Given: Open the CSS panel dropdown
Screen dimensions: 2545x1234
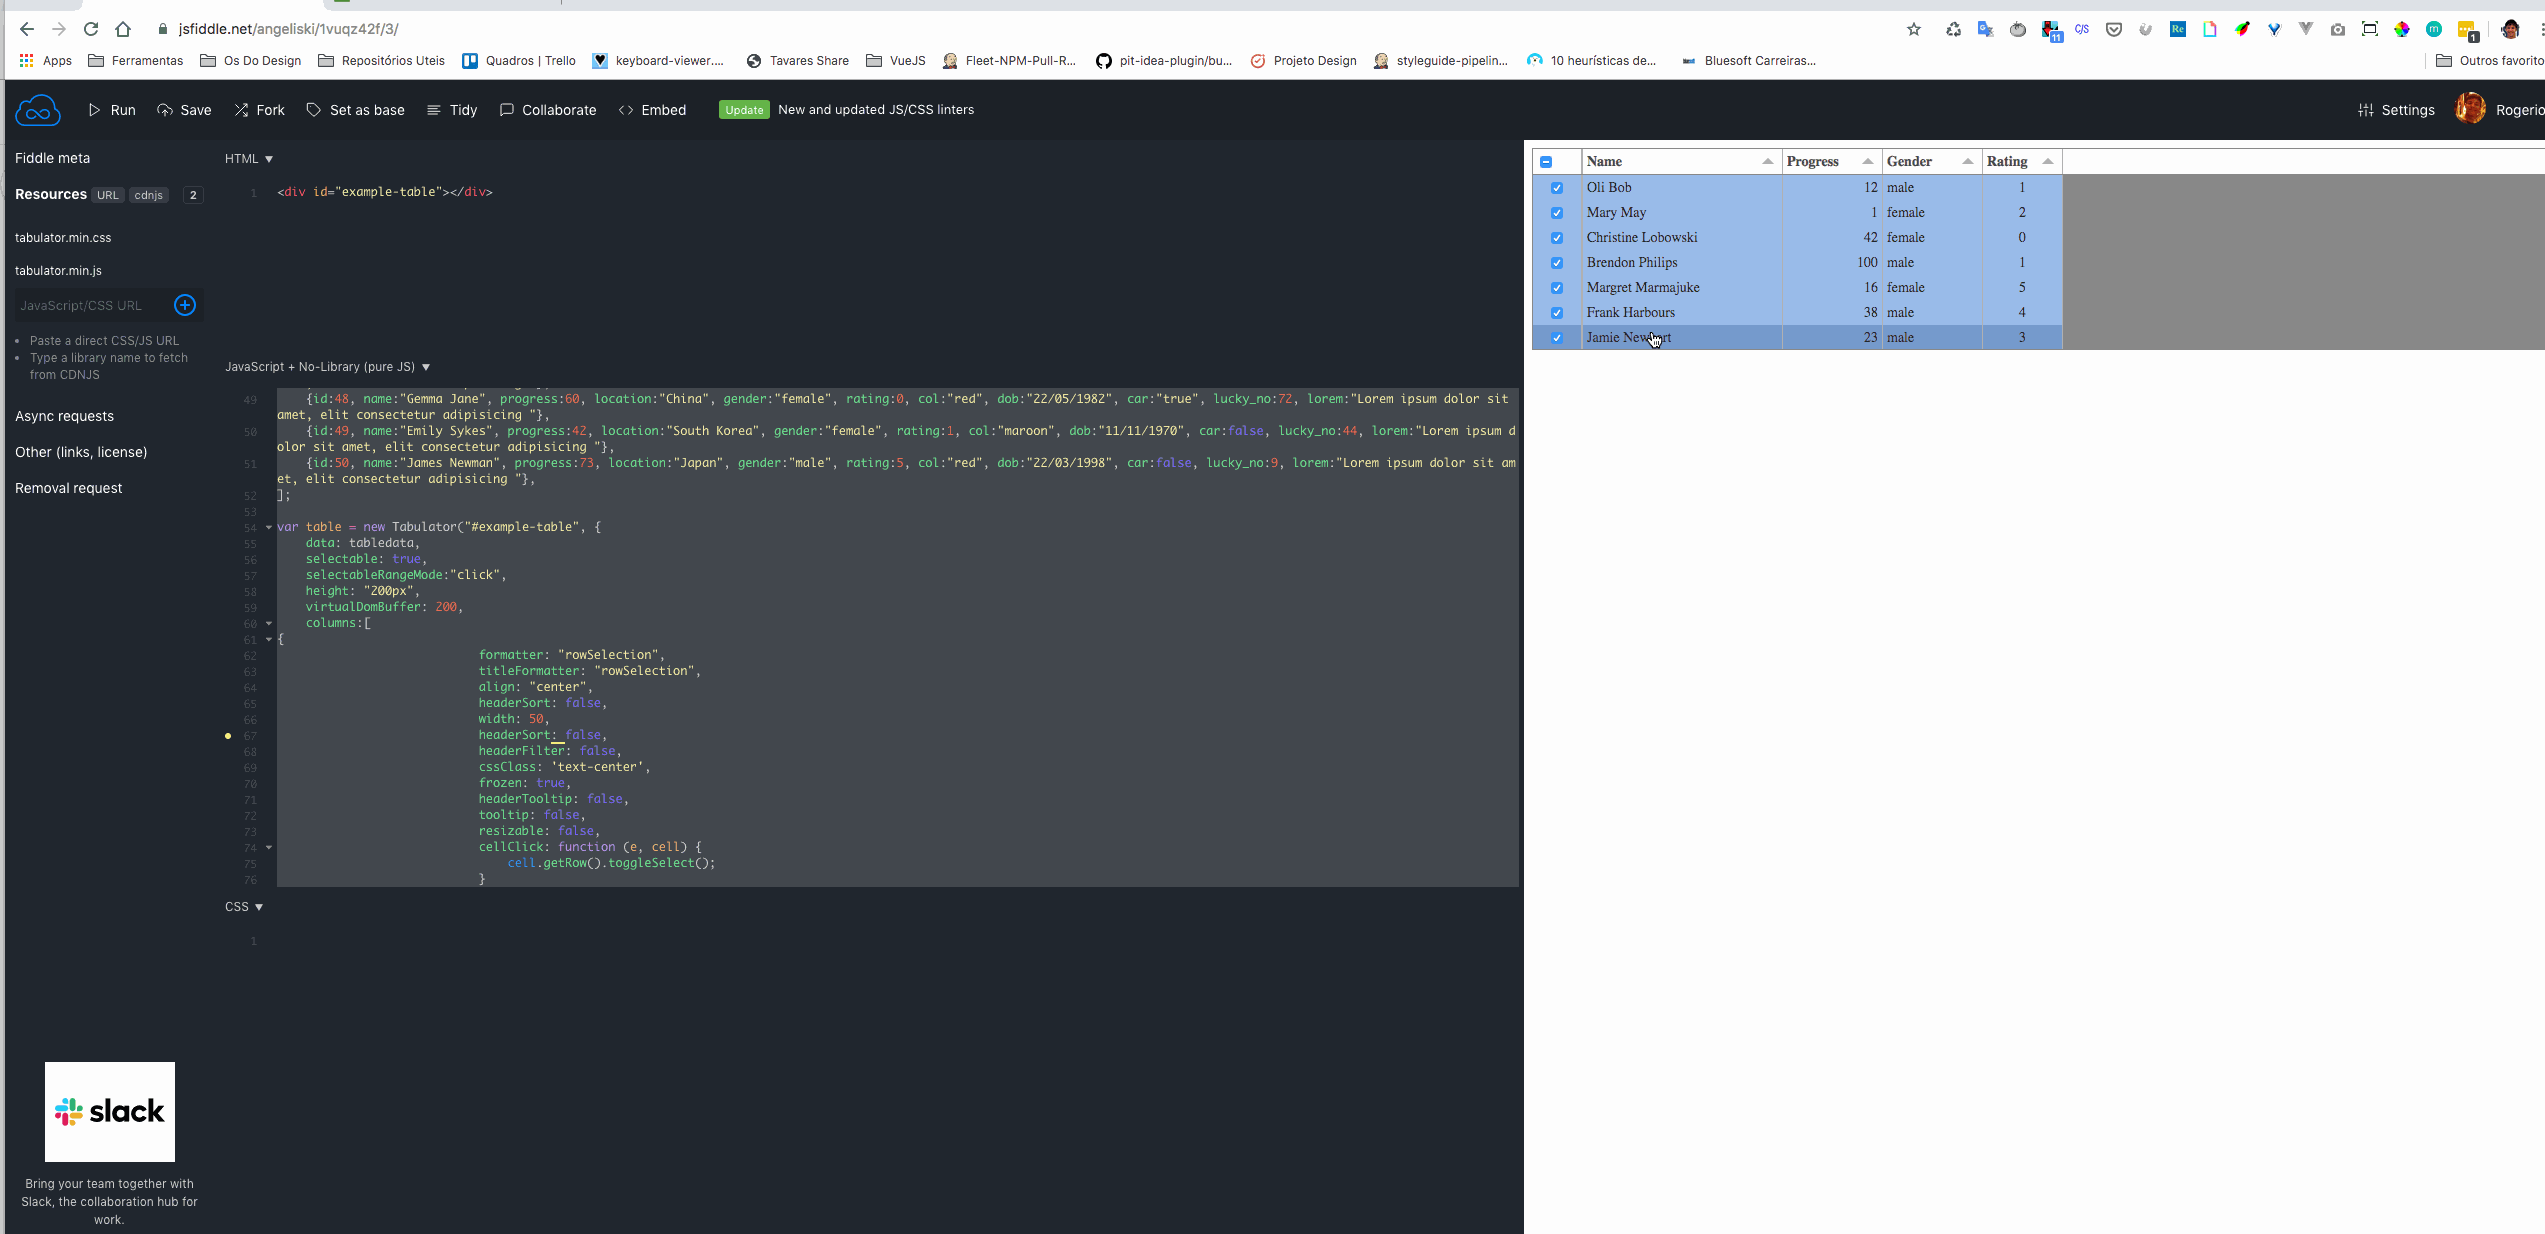Looking at the screenshot, I should 243,906.
